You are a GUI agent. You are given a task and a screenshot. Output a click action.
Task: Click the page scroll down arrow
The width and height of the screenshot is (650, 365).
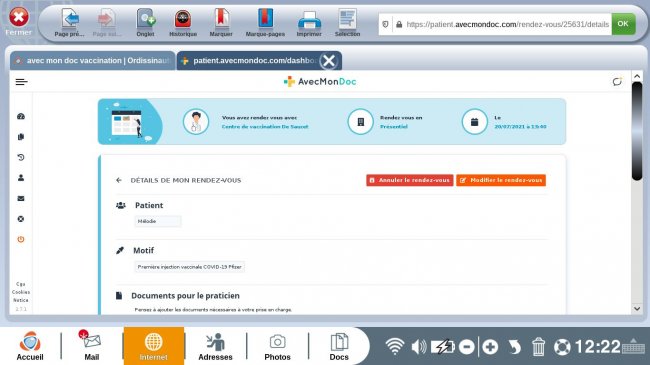tap(637, 309)
